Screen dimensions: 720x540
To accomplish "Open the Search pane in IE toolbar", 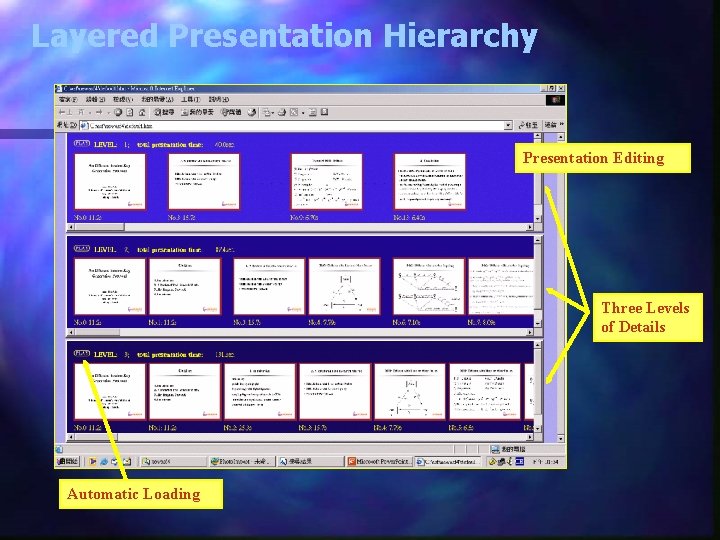I will pos(164,112).
